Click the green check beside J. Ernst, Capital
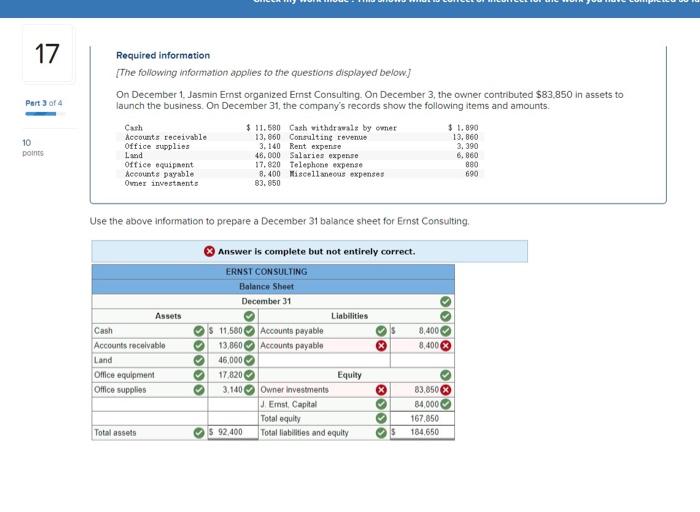This screenshot has height=512, width=700. pyautogui.click(x=381, y=404)
